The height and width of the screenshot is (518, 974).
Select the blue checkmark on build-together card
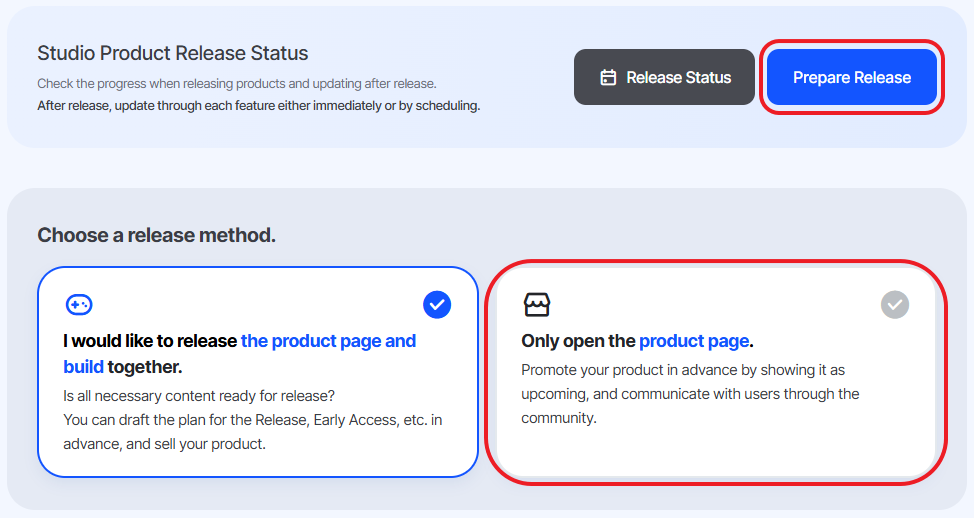pyautogui.click(x=437, y=304)
